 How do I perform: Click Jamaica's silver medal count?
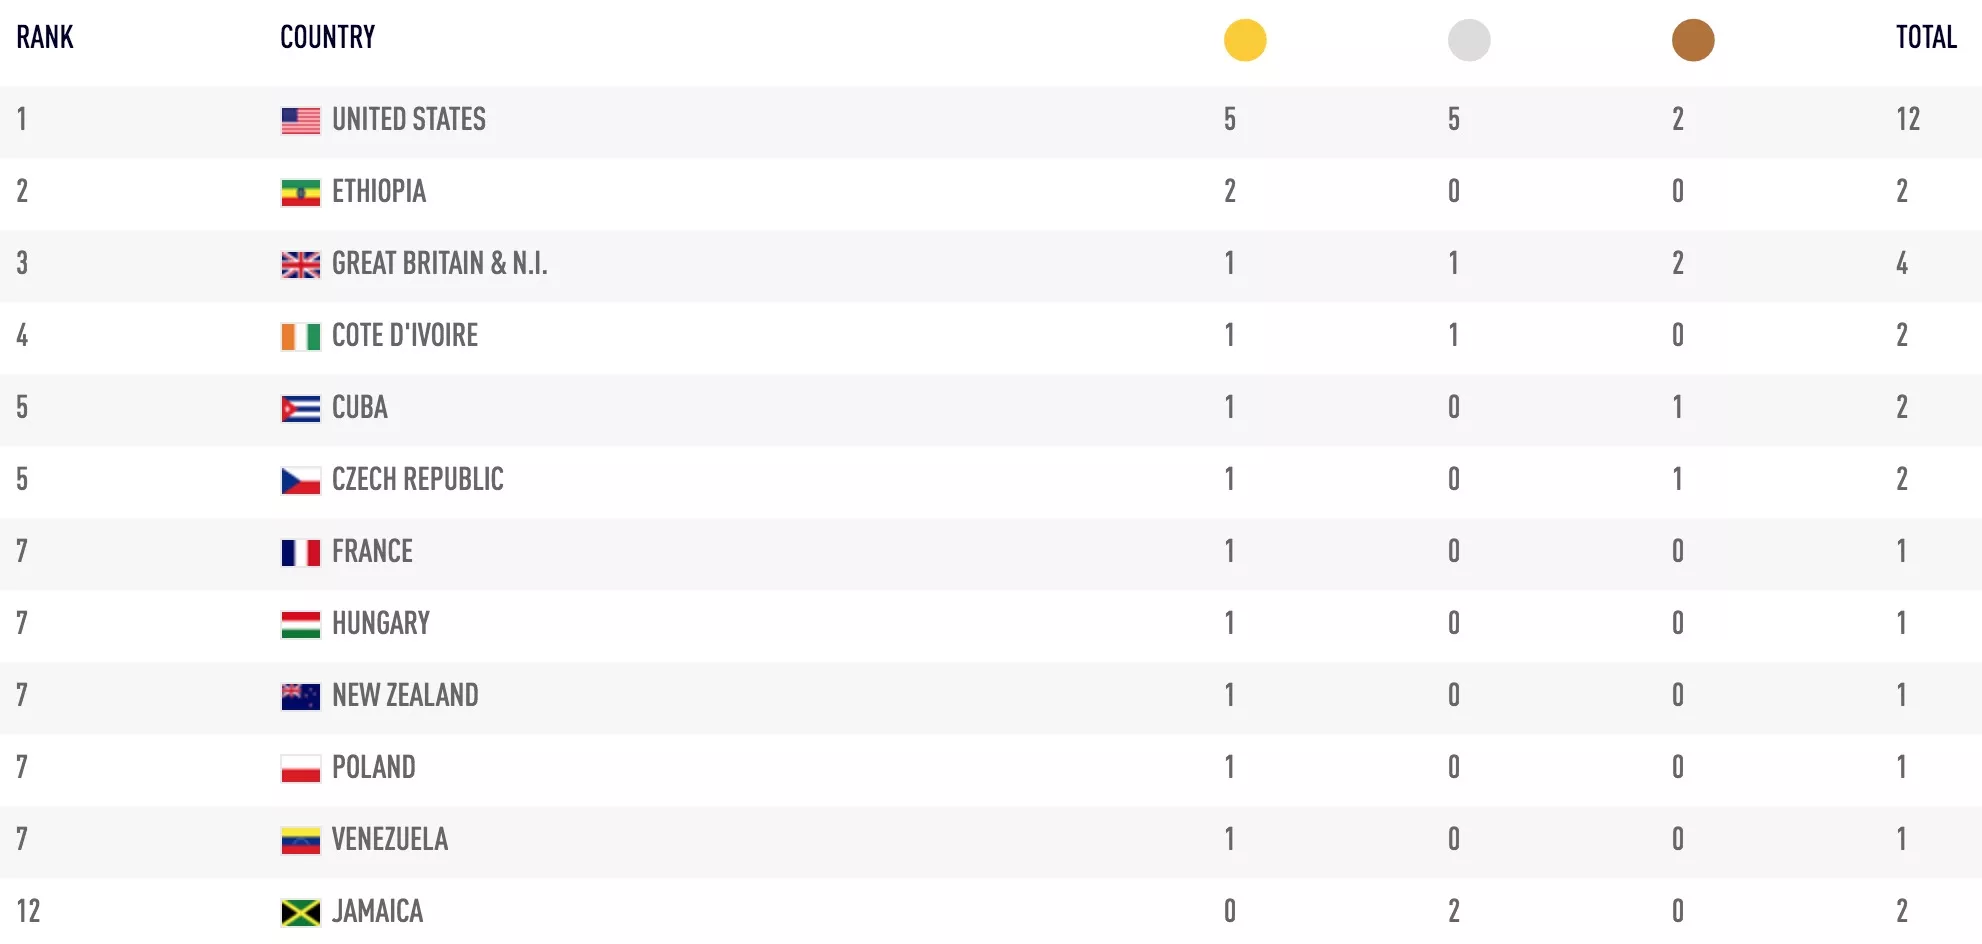tap(1454, 912)
